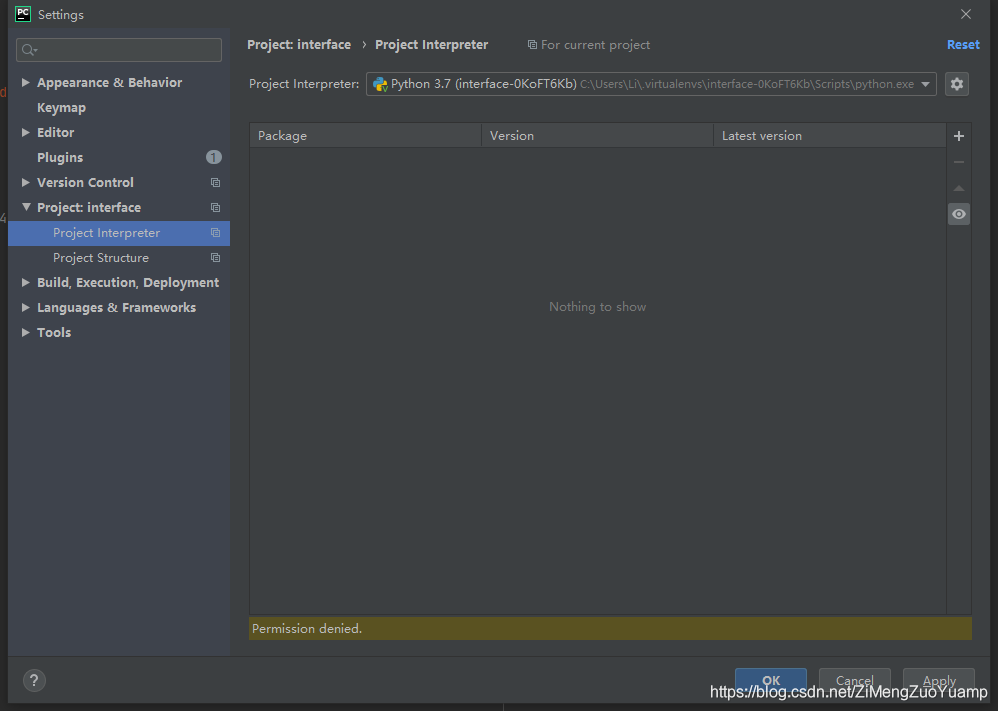Click the Plugins update badge showing 1
Screen dimensions: 998x711
point(214,157)
